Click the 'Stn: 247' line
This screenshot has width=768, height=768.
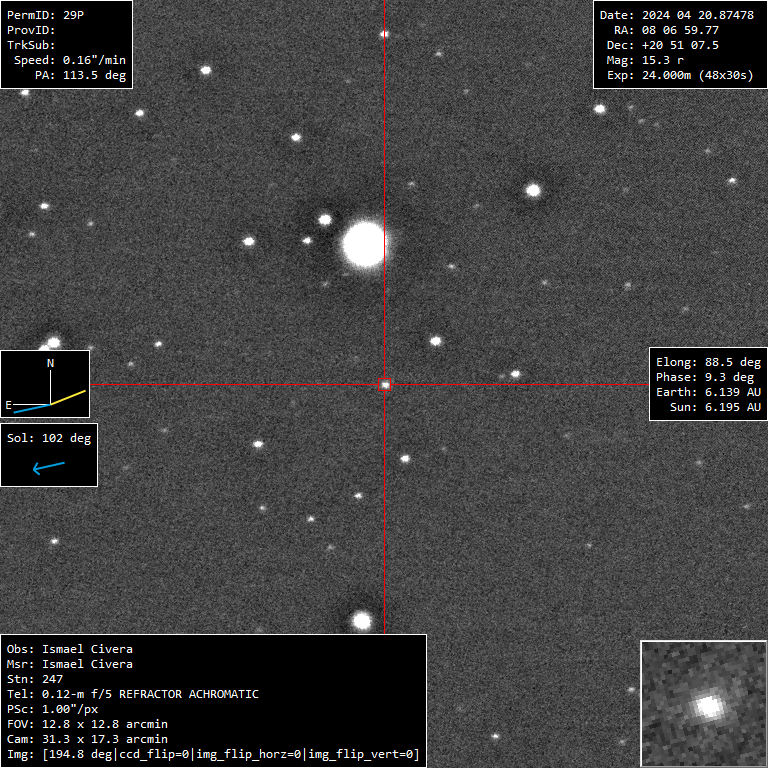tap(35, 679)
